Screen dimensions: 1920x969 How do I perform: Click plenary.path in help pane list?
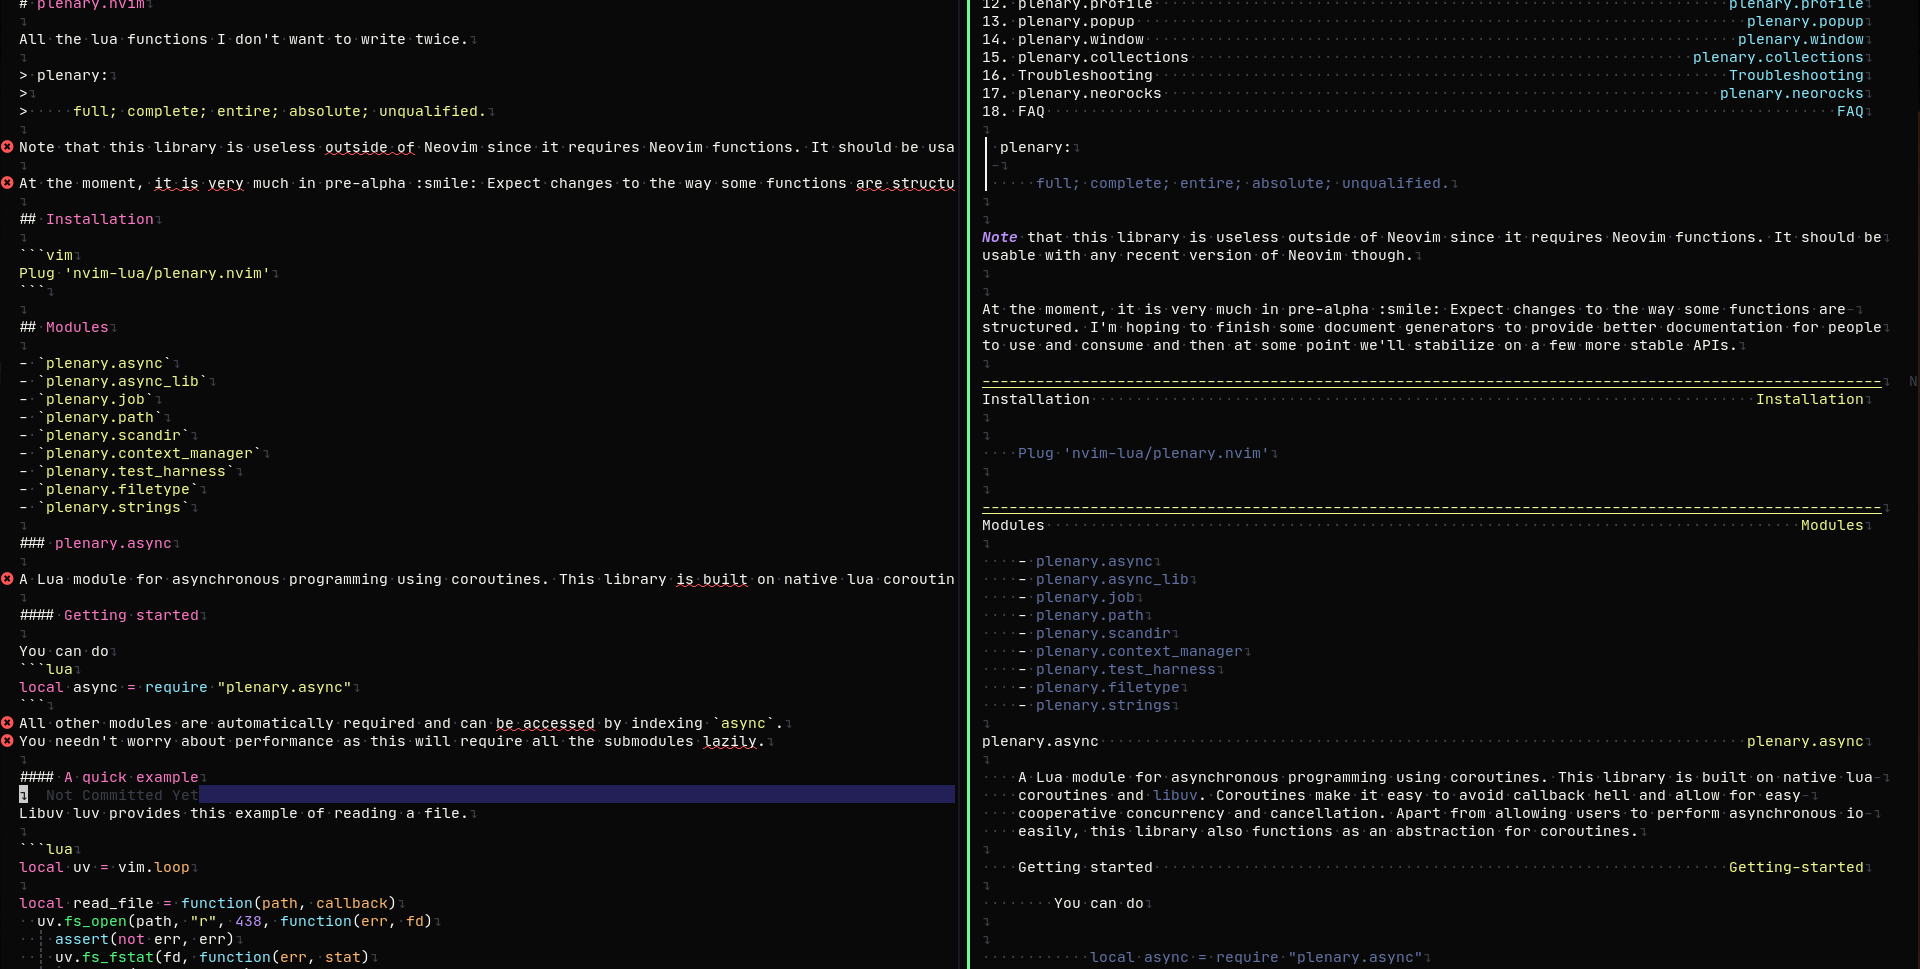pyautogui.click(x=1090, y=615)
